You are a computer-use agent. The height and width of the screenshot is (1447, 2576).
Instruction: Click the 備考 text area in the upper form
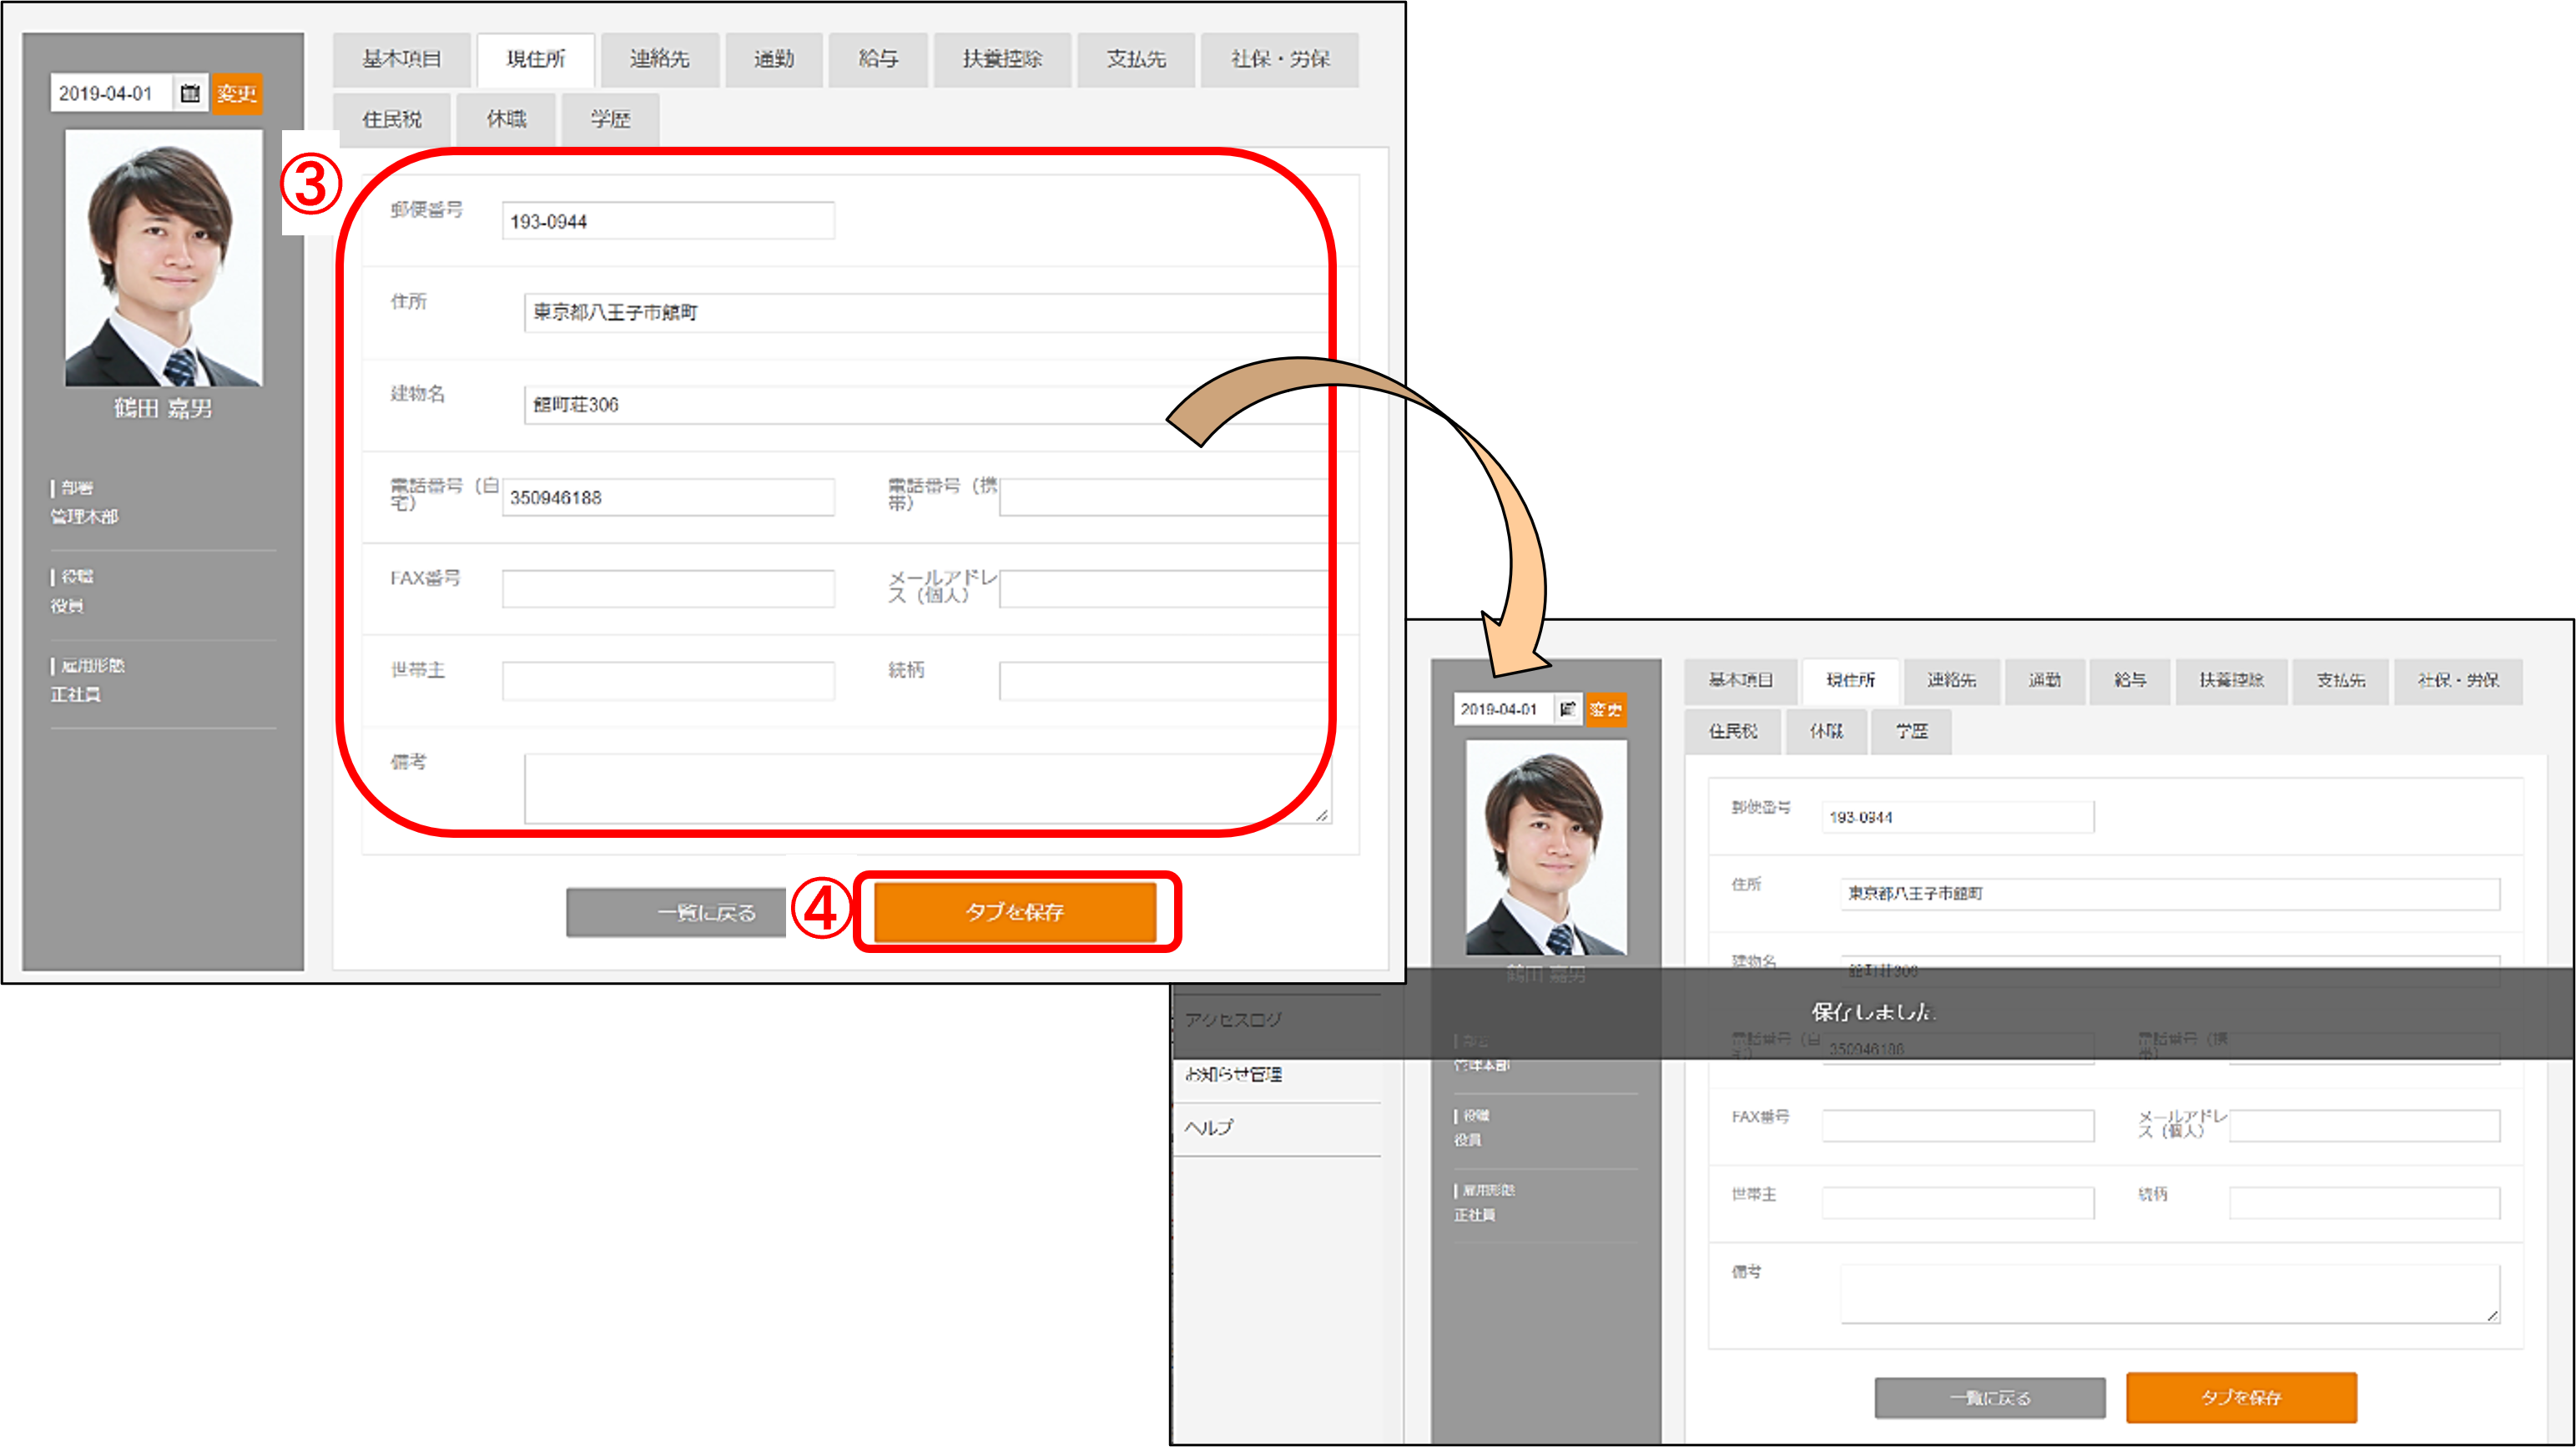tap(928, 789)
